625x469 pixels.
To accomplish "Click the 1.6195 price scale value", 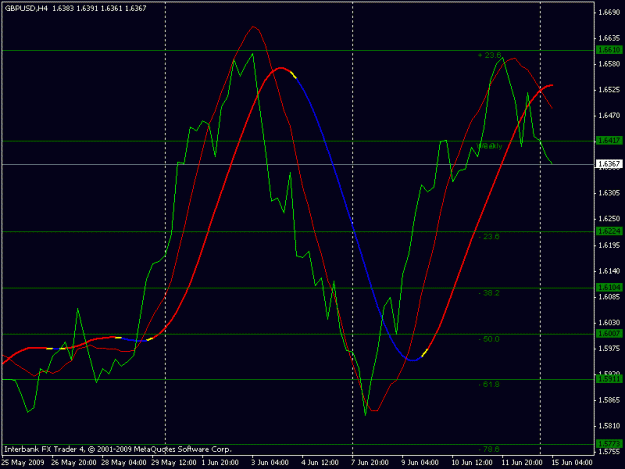I will coord(610,245).
